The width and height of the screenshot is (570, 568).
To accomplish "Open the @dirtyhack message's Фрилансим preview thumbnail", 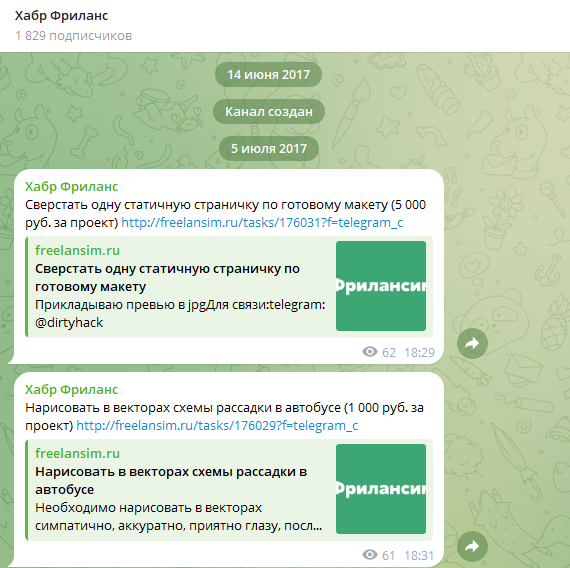I will [x=381, y=286].
